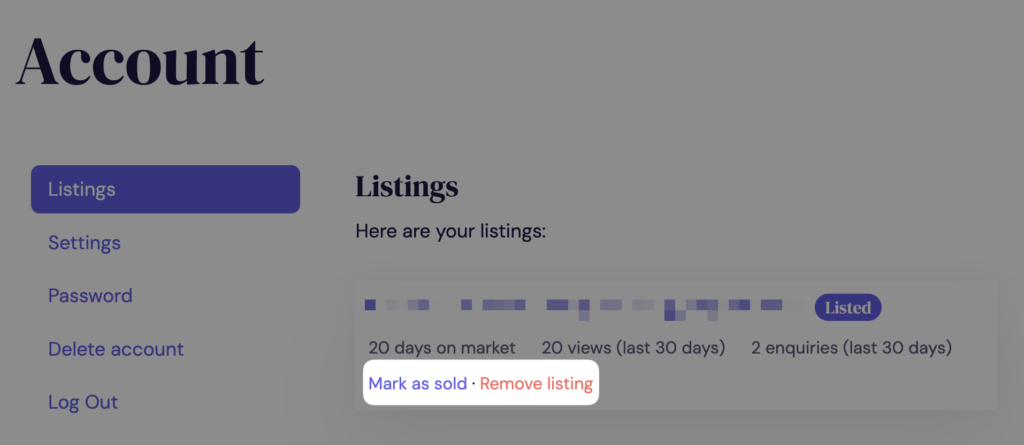Click the 20 days on market stat

442,348
